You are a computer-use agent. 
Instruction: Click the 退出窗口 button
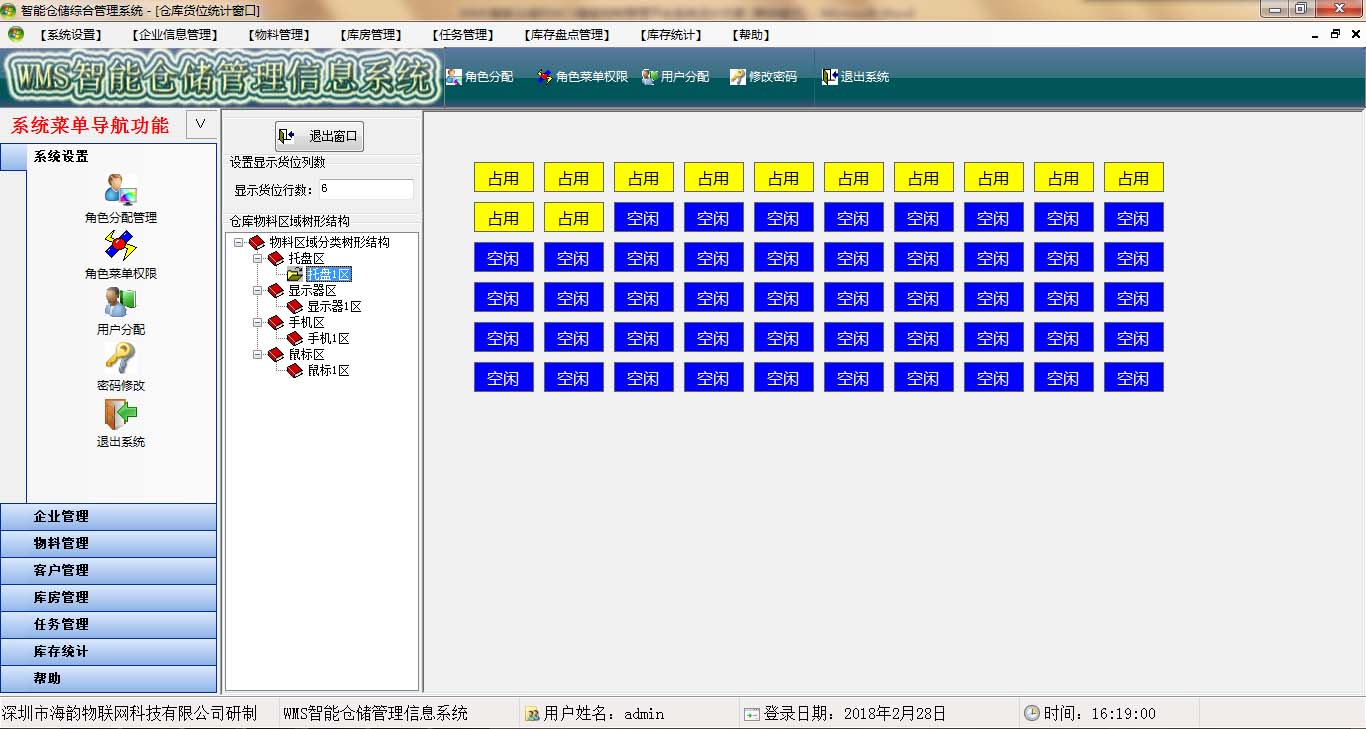pos(319,136)
